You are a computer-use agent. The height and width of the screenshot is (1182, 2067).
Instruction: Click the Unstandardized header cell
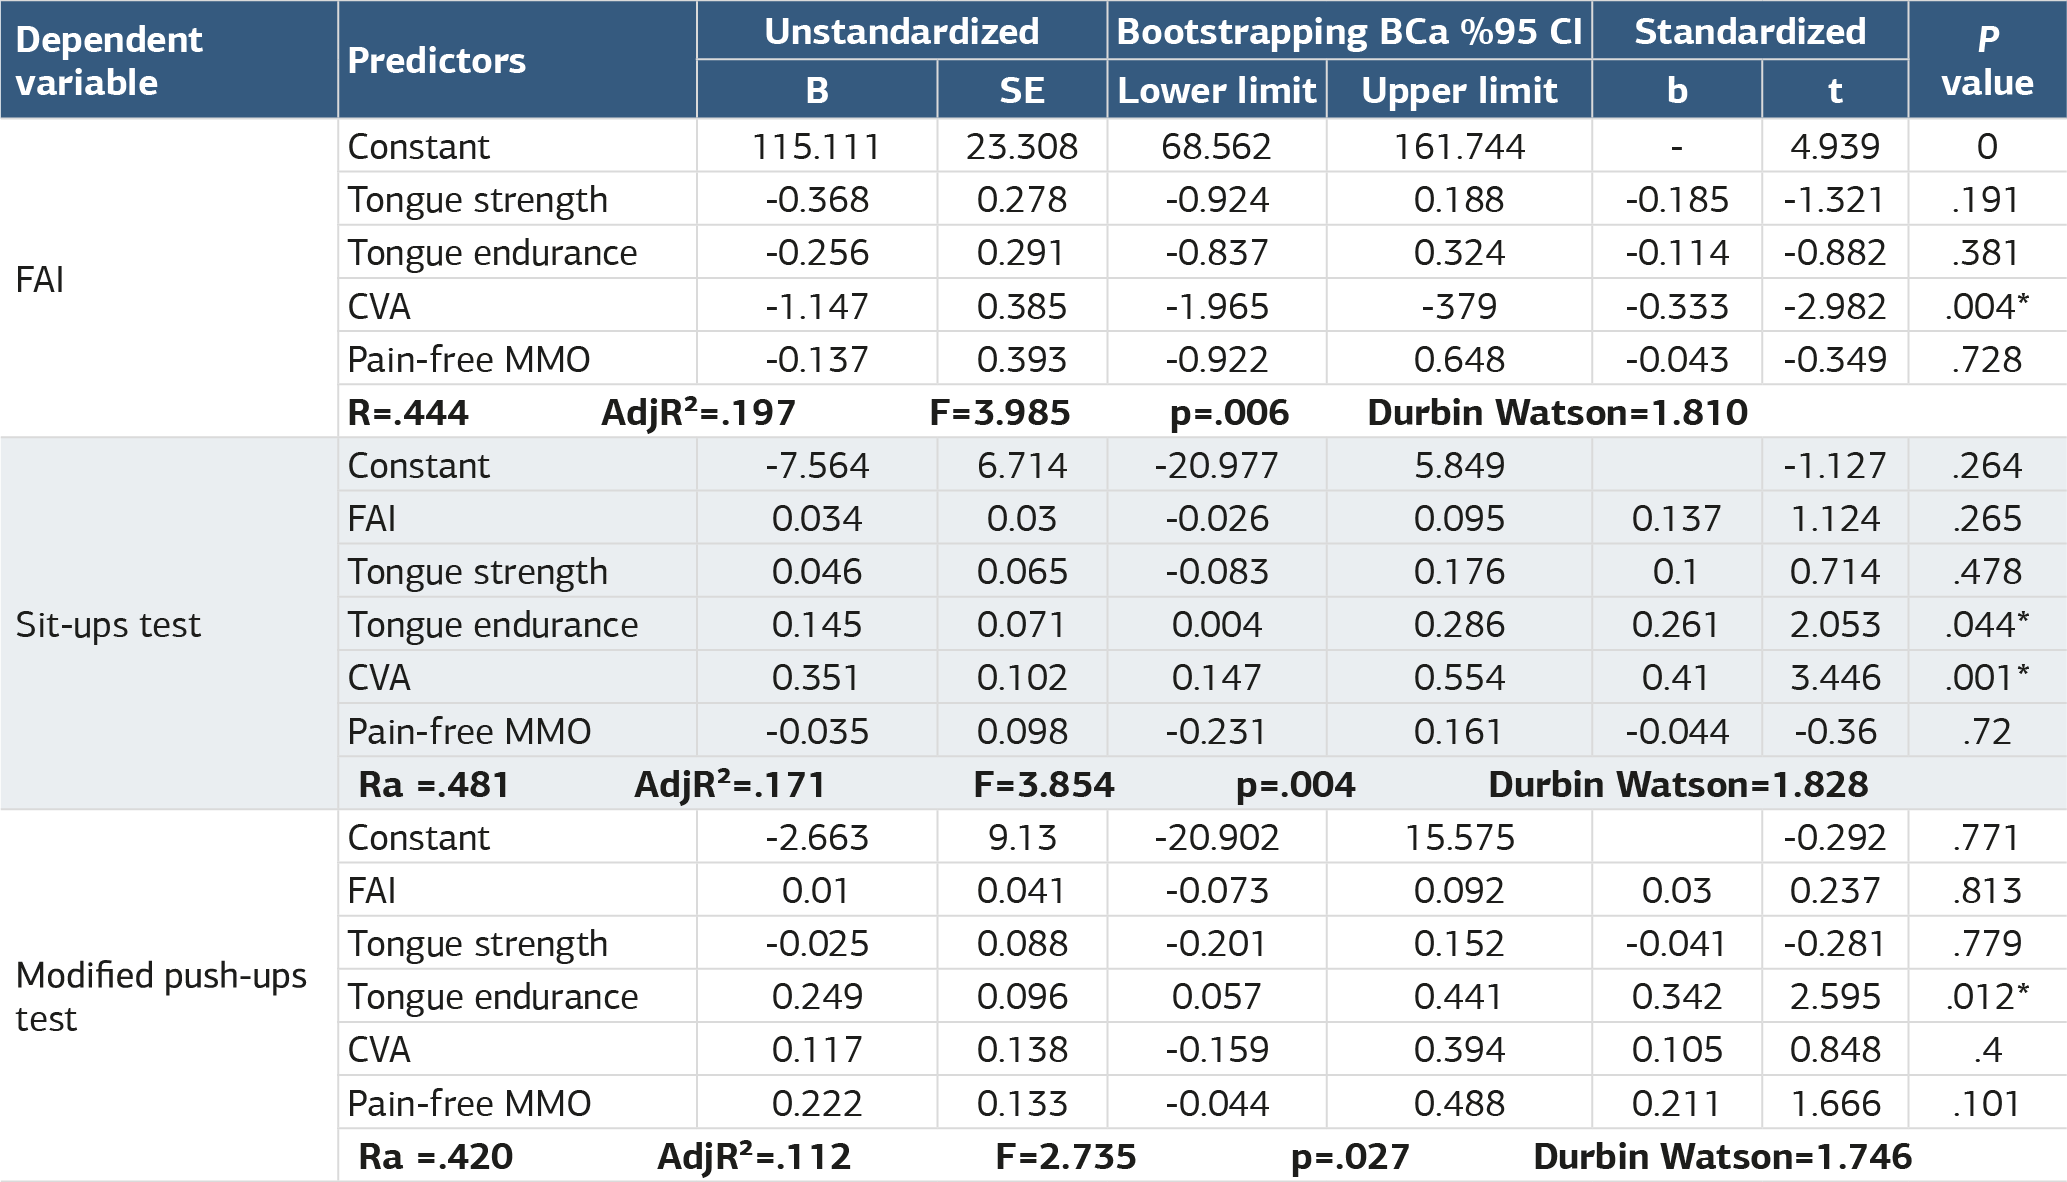[x=901, y=31]
